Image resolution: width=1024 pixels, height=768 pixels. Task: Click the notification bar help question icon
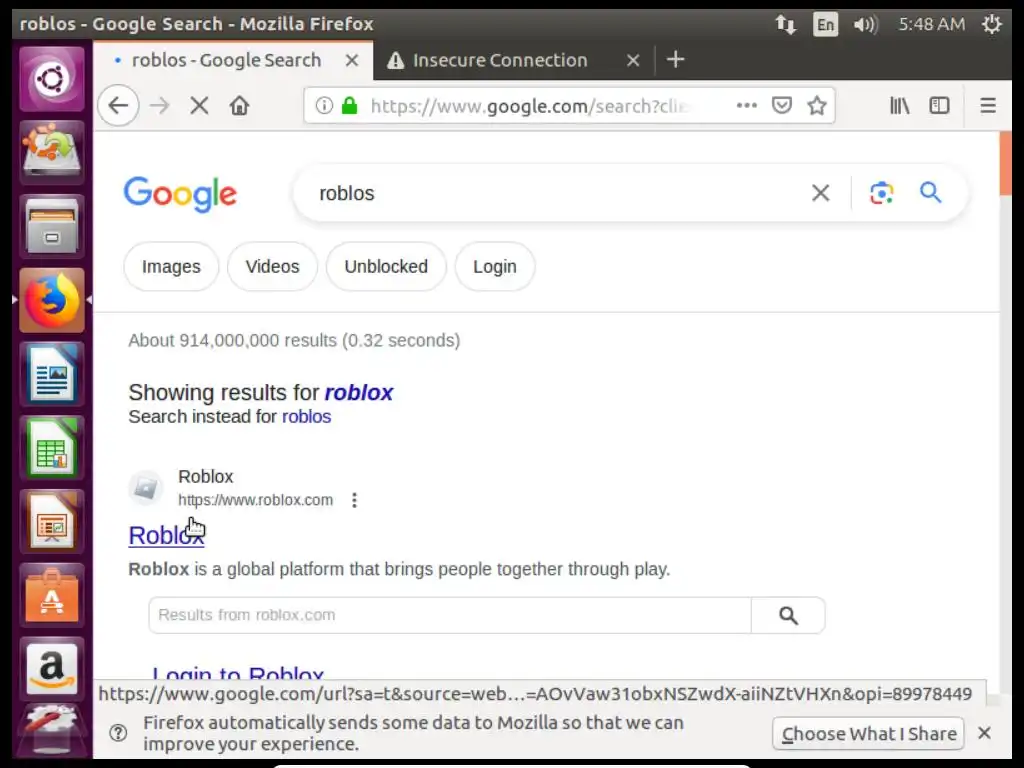(x=118, y=733)
